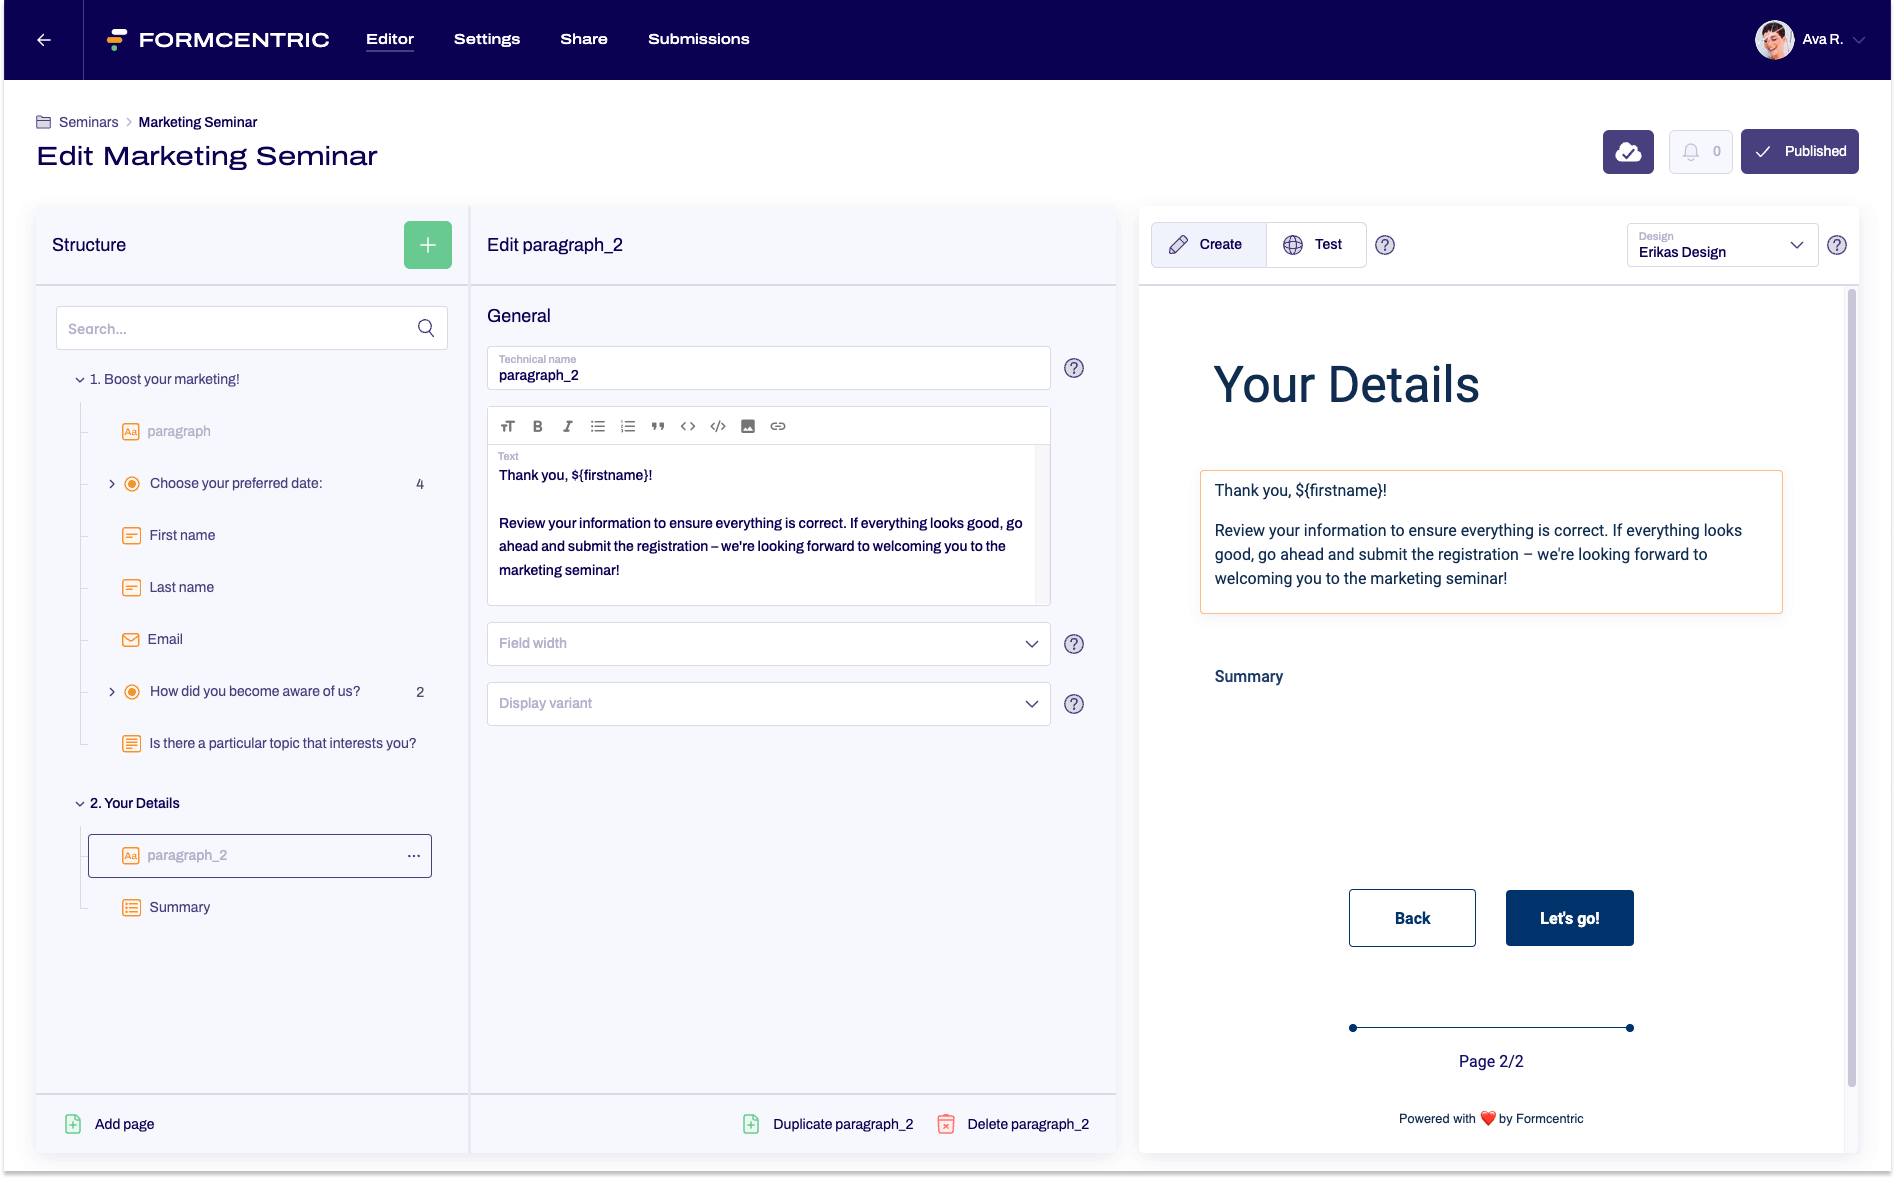1895x1179 pixels.
Task: Click the insert link icon
Action: point(777,426)
